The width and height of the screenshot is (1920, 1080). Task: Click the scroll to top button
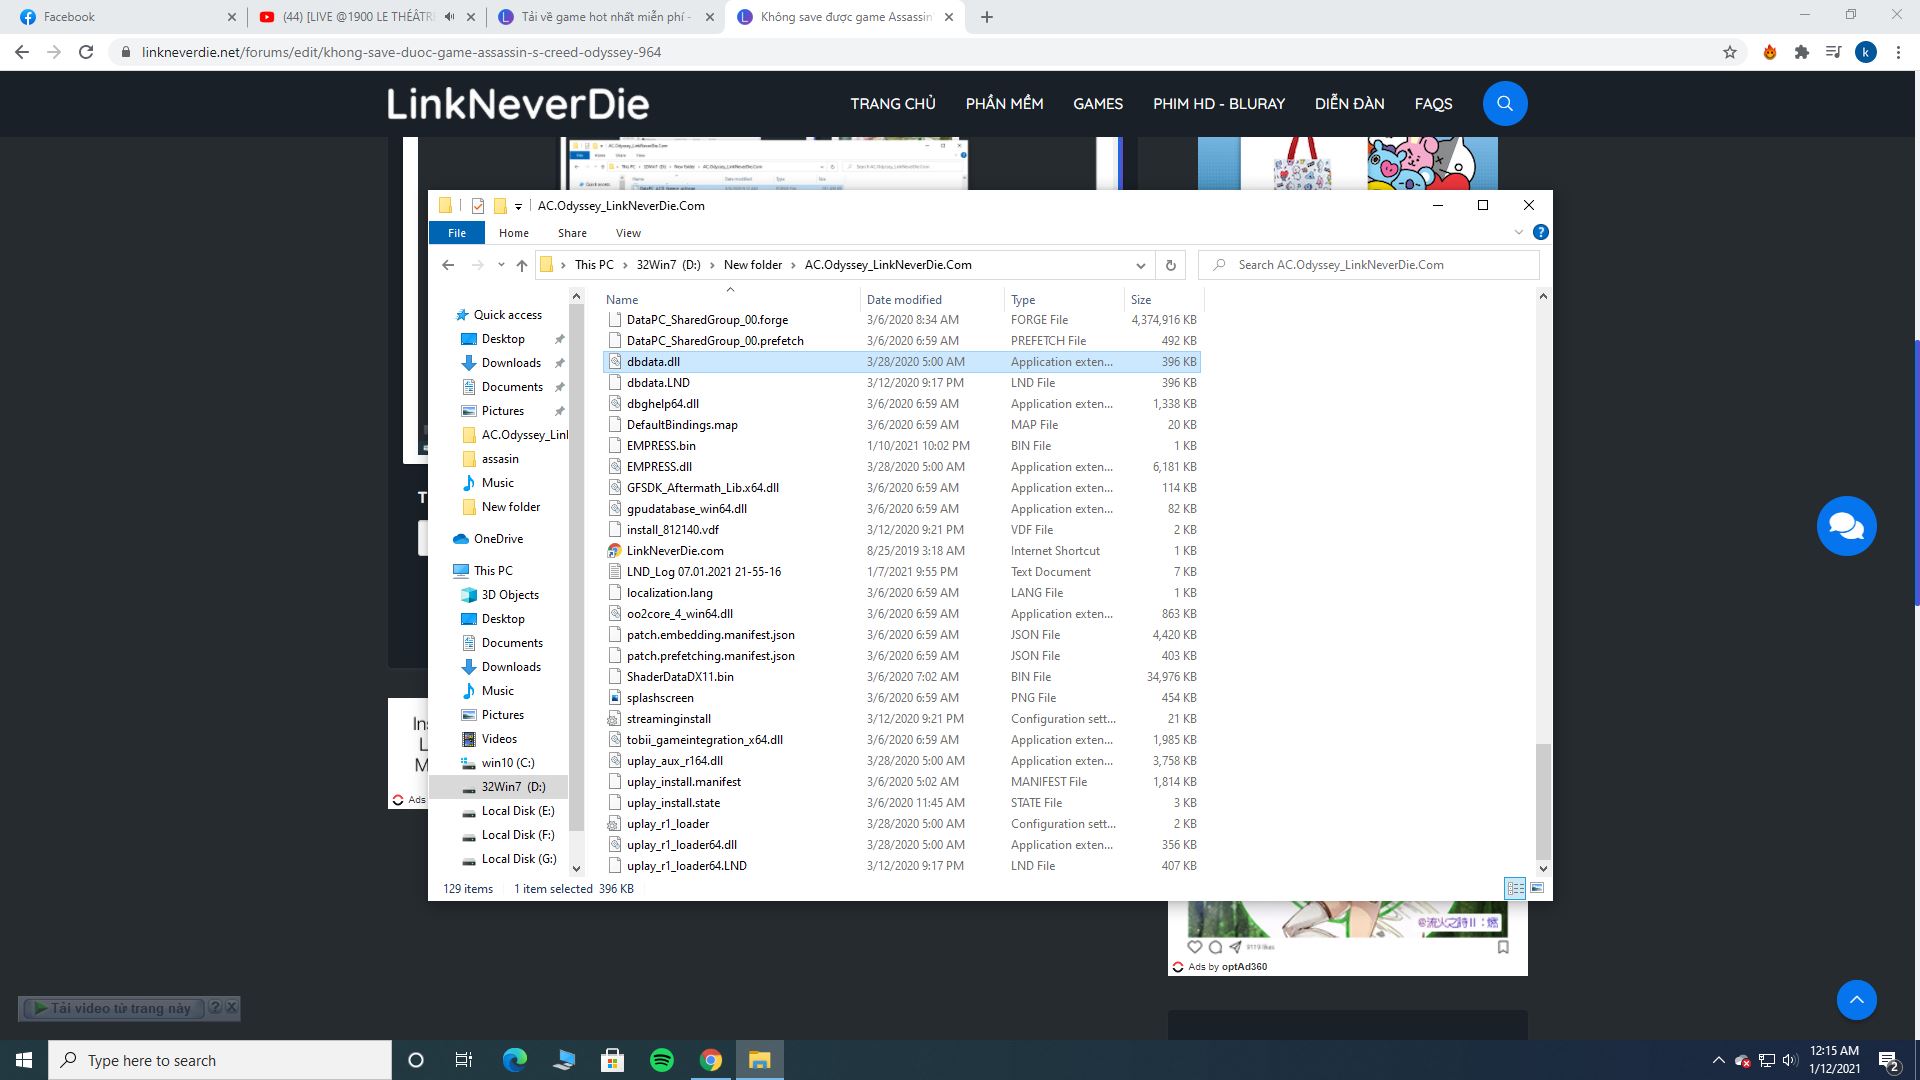click(x=1857, y=1000)
